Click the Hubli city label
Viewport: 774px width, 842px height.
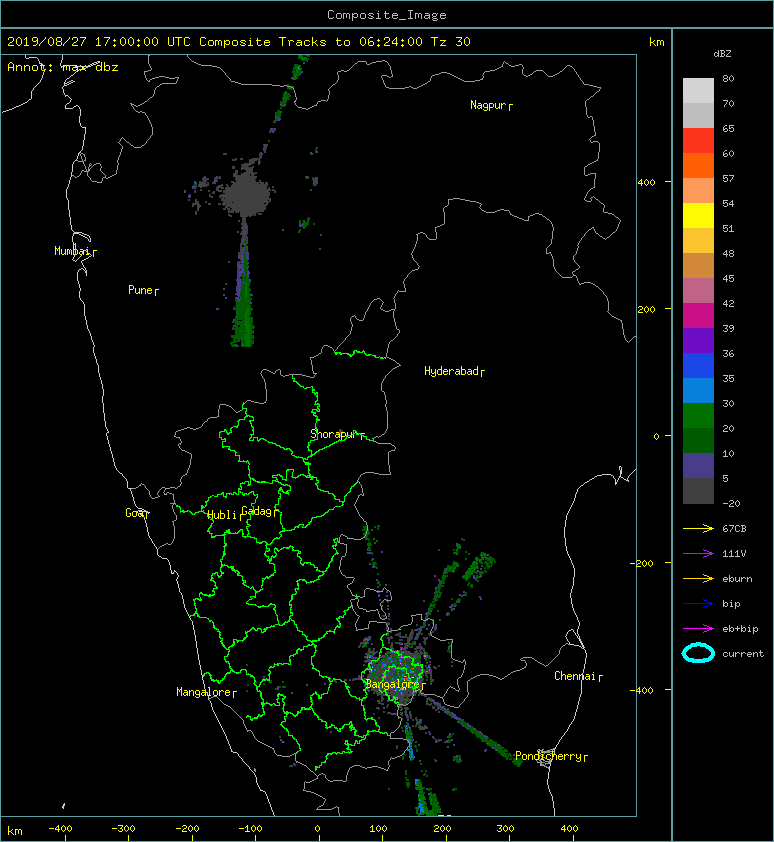222,515
